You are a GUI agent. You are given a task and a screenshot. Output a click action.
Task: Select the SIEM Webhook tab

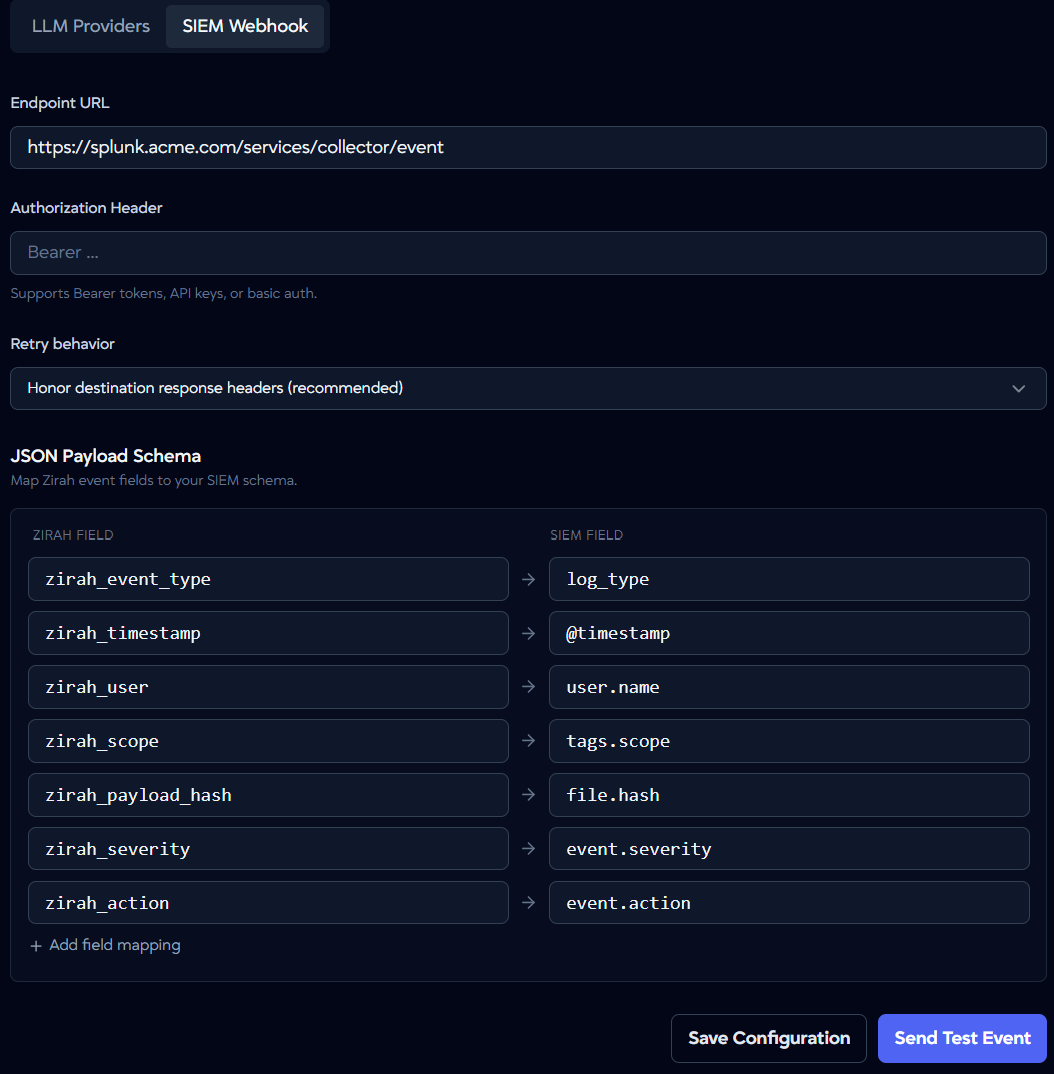coord(245,26)
